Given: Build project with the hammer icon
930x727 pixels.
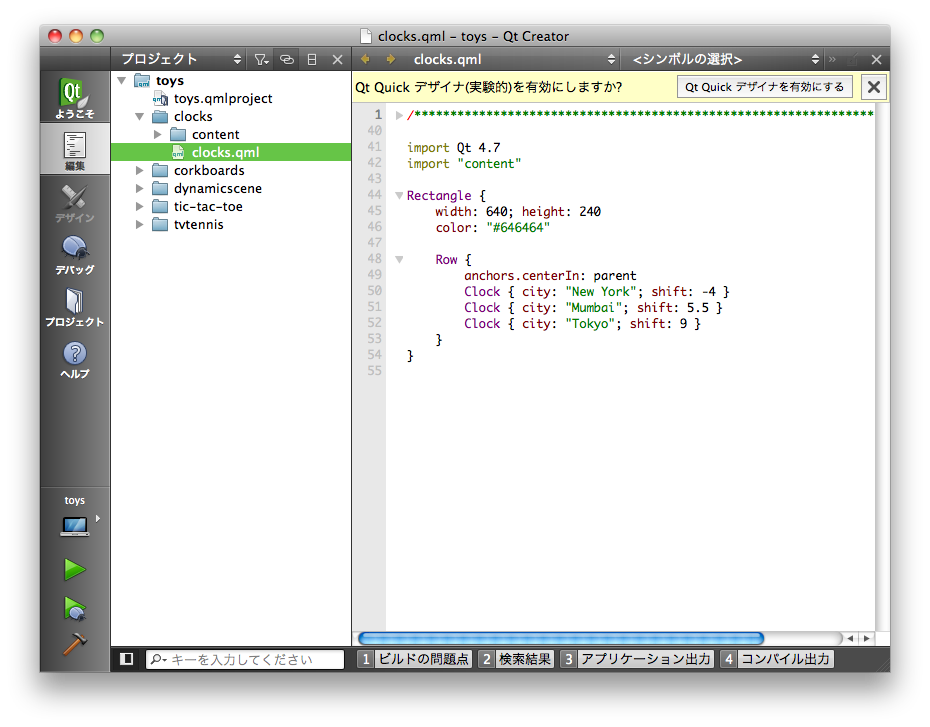Looking at the screenshot, I should (75, 644).
